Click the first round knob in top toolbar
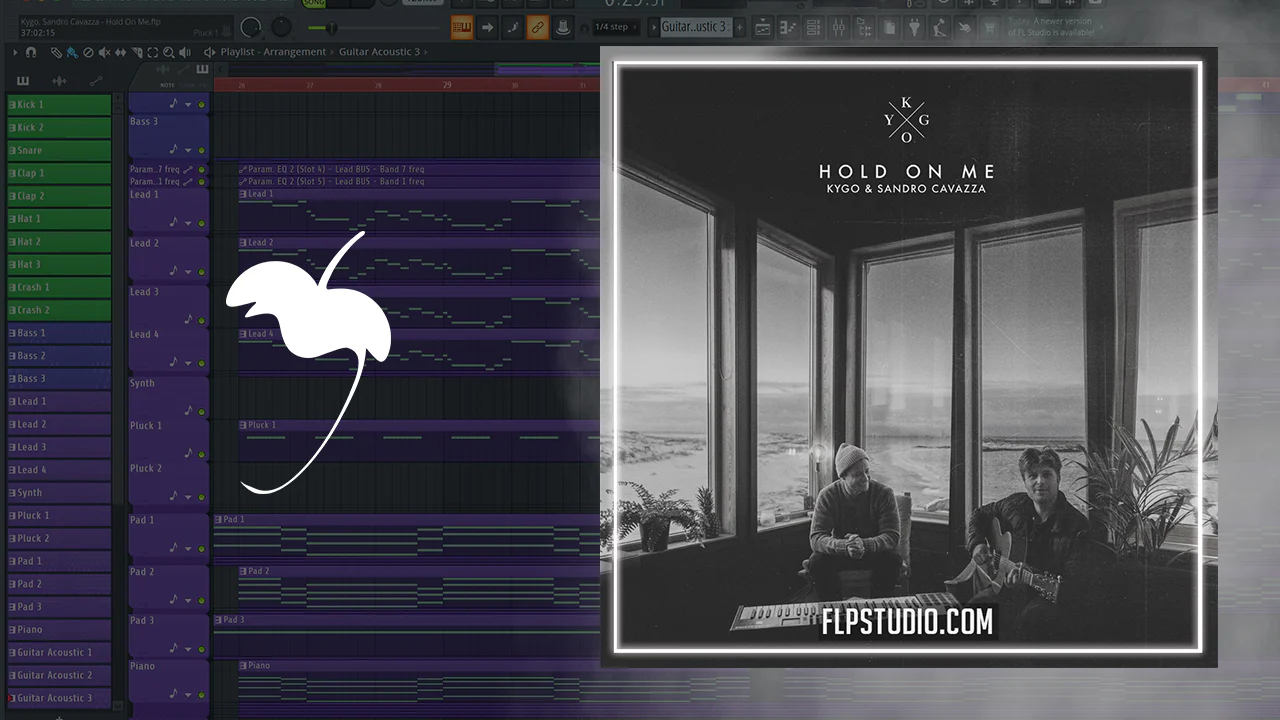 pyautogui.click(x=250, y=27)
